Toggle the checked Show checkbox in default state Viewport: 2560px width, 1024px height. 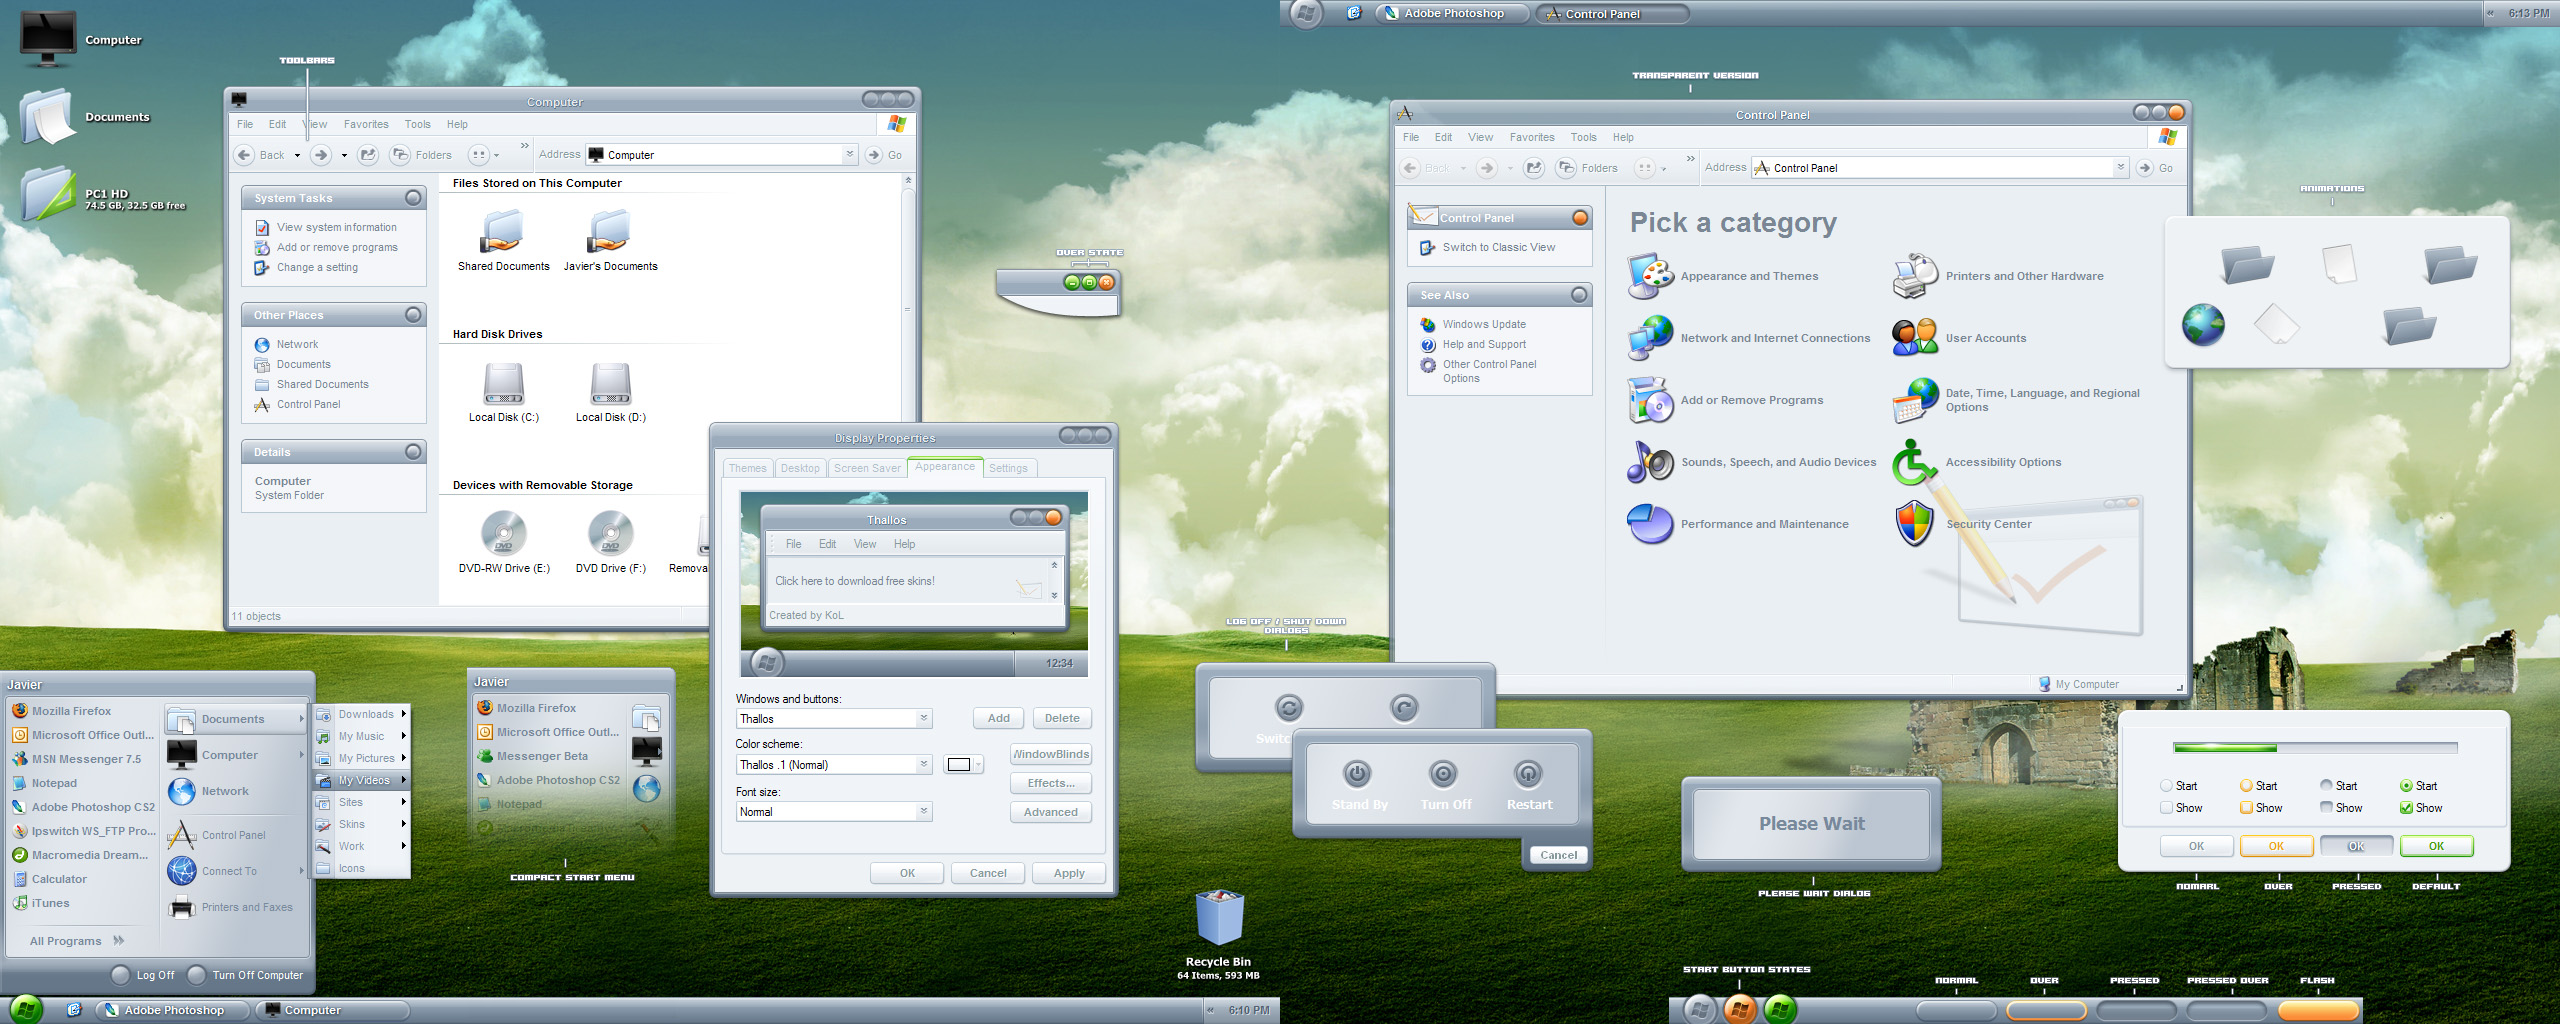pos(2406,808)
